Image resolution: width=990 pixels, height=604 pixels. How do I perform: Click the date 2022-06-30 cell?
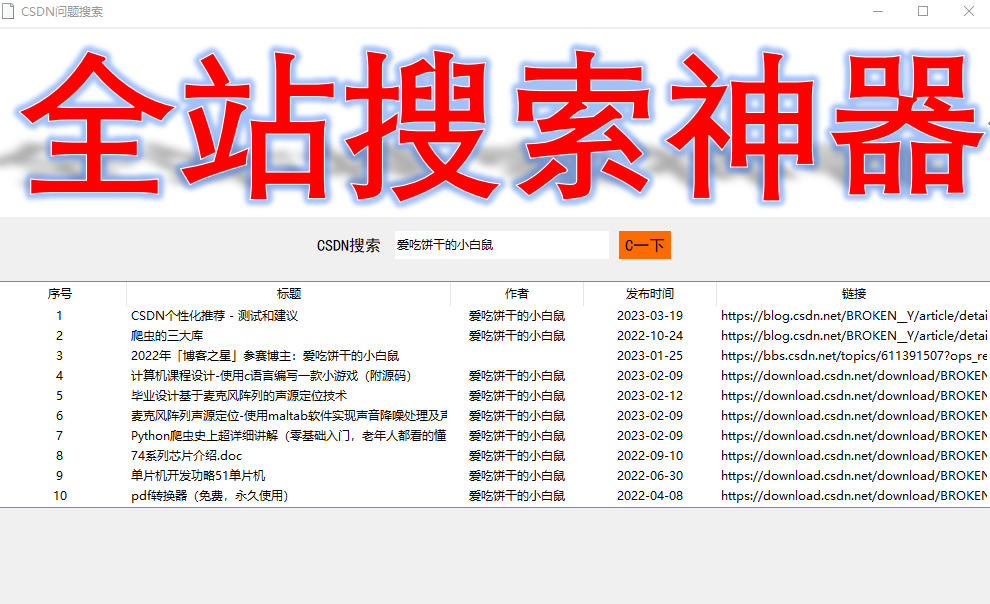tap(650, 476)
